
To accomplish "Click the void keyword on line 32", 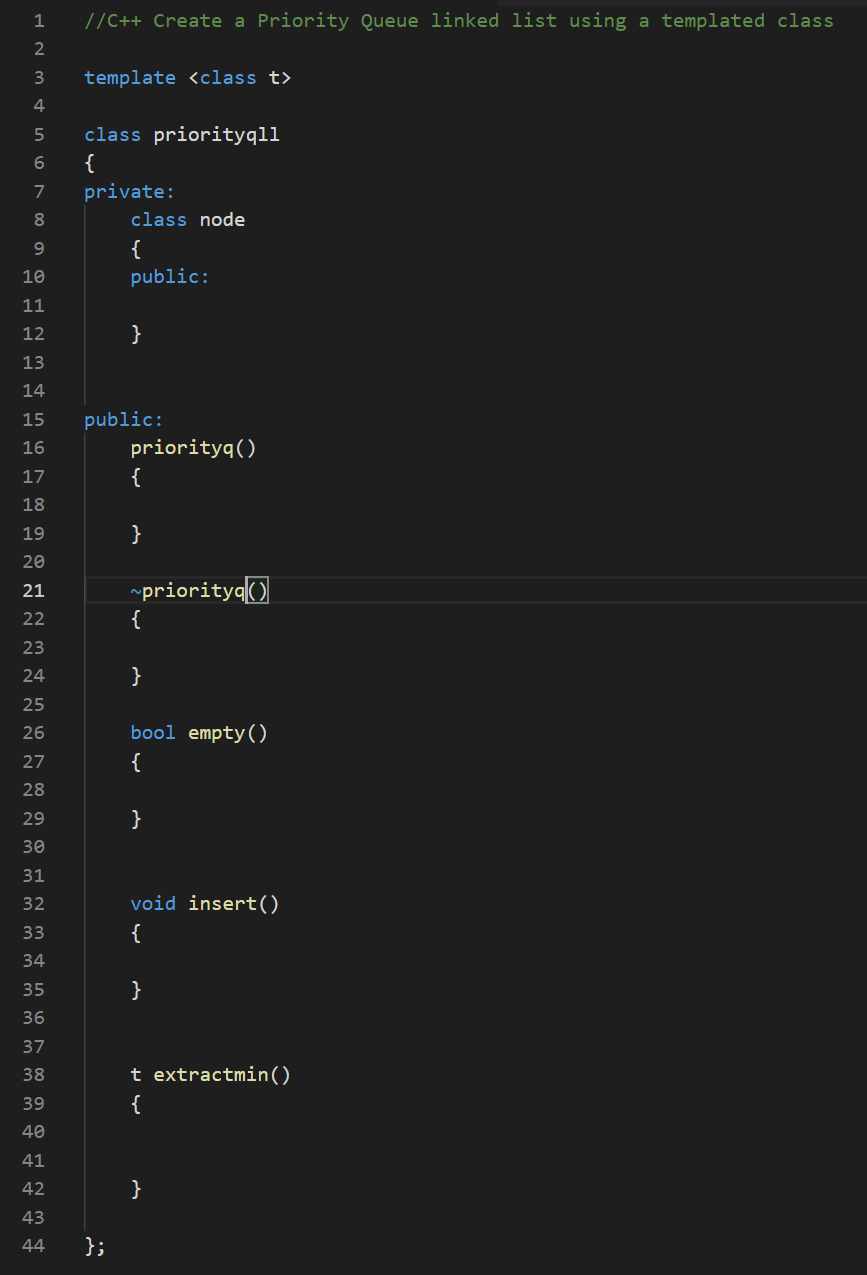I will (152, 903).
